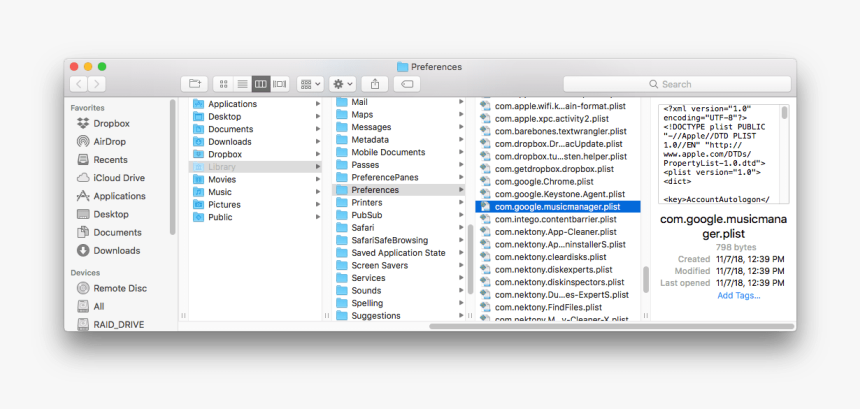Image resolution: width=860 pixels, height=409 pixels.
Task: Select com.google.musicmanager.plist file
Action: [x=558, y=207]
